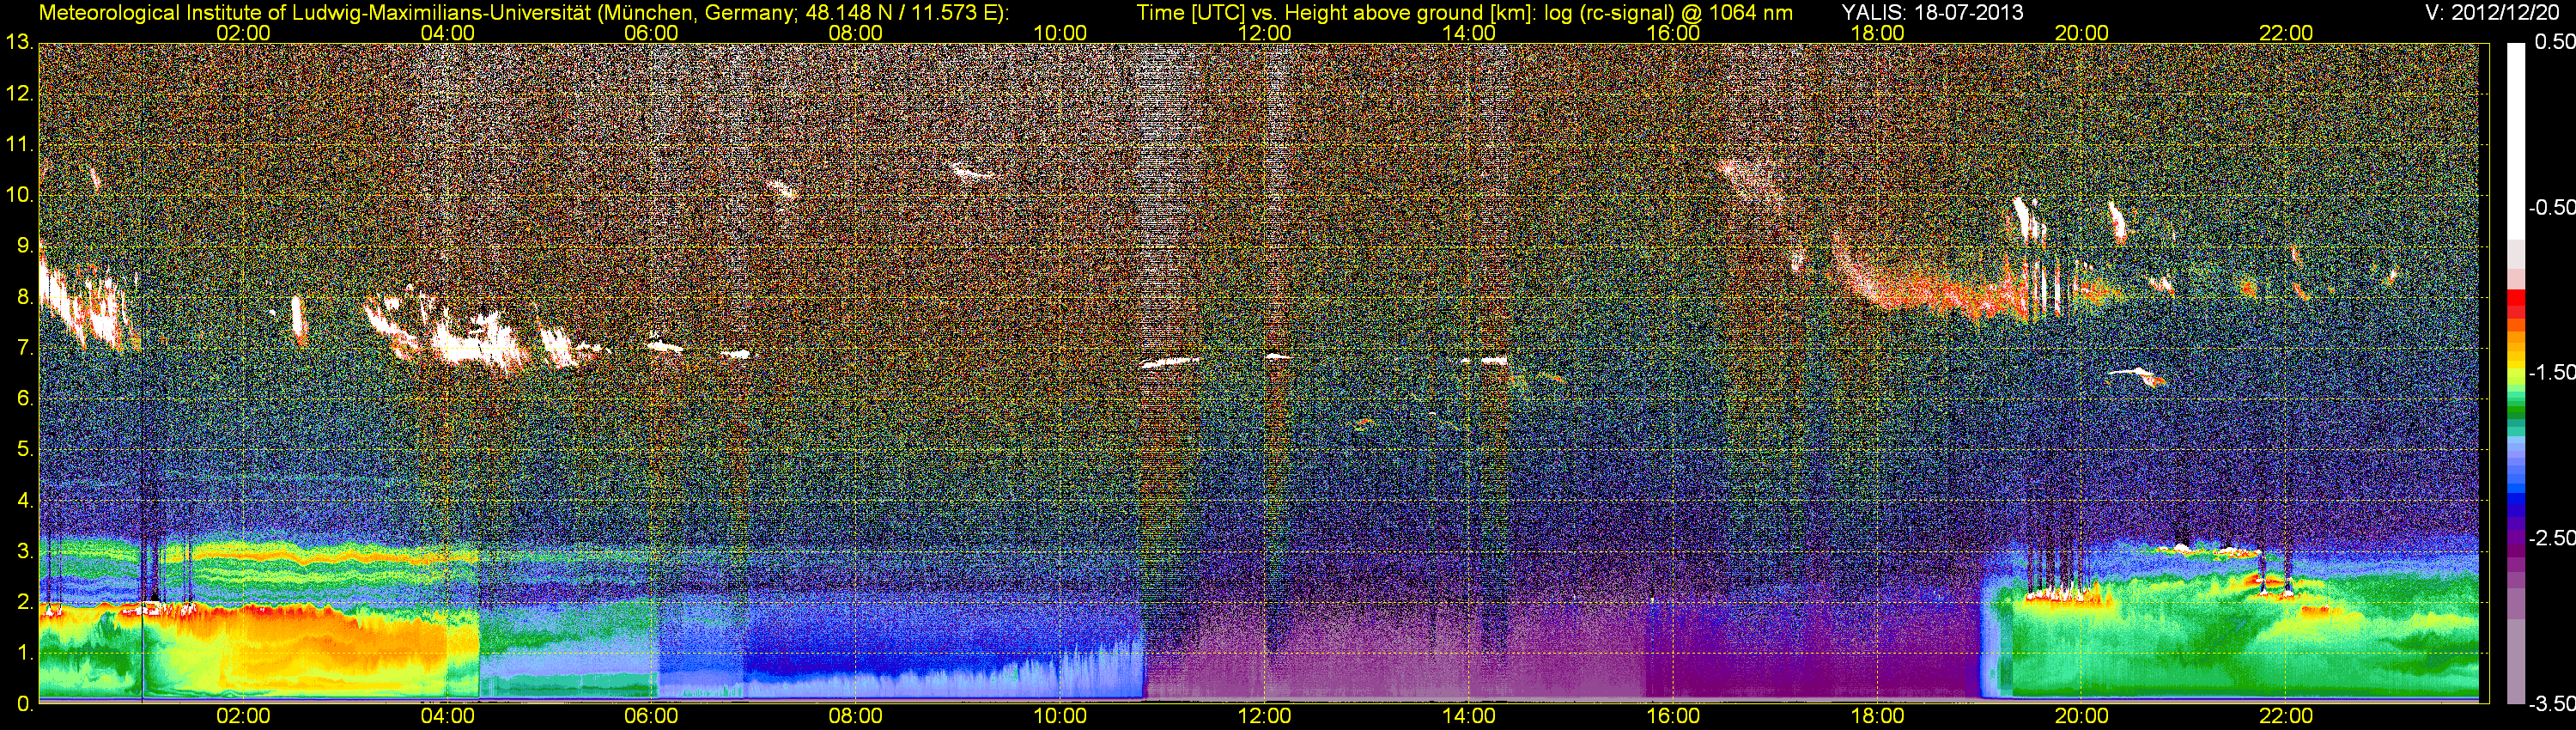2576x730 pixels.
Task: Click the height axis label 2.
Action: pos(24,603)
